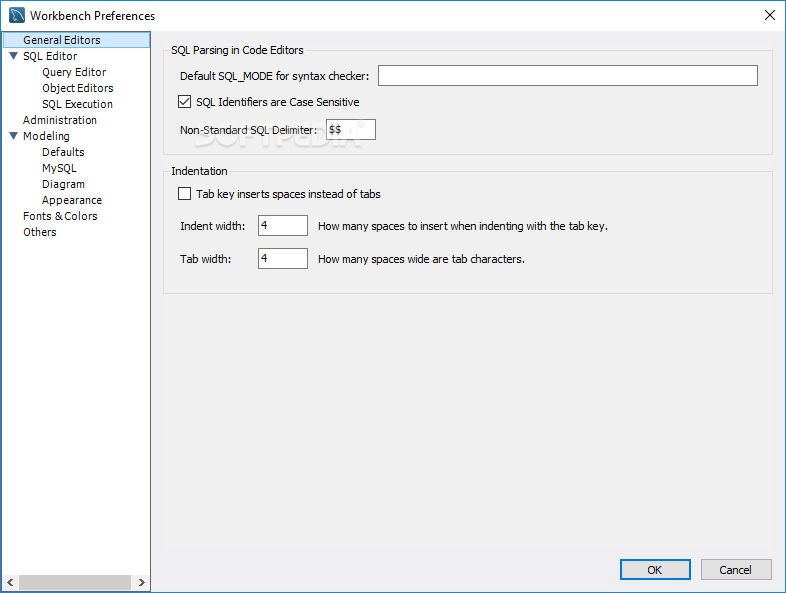Click the sidebar scroll left arrow
Screen dimensions: 786x593
[x=10, y=582]
